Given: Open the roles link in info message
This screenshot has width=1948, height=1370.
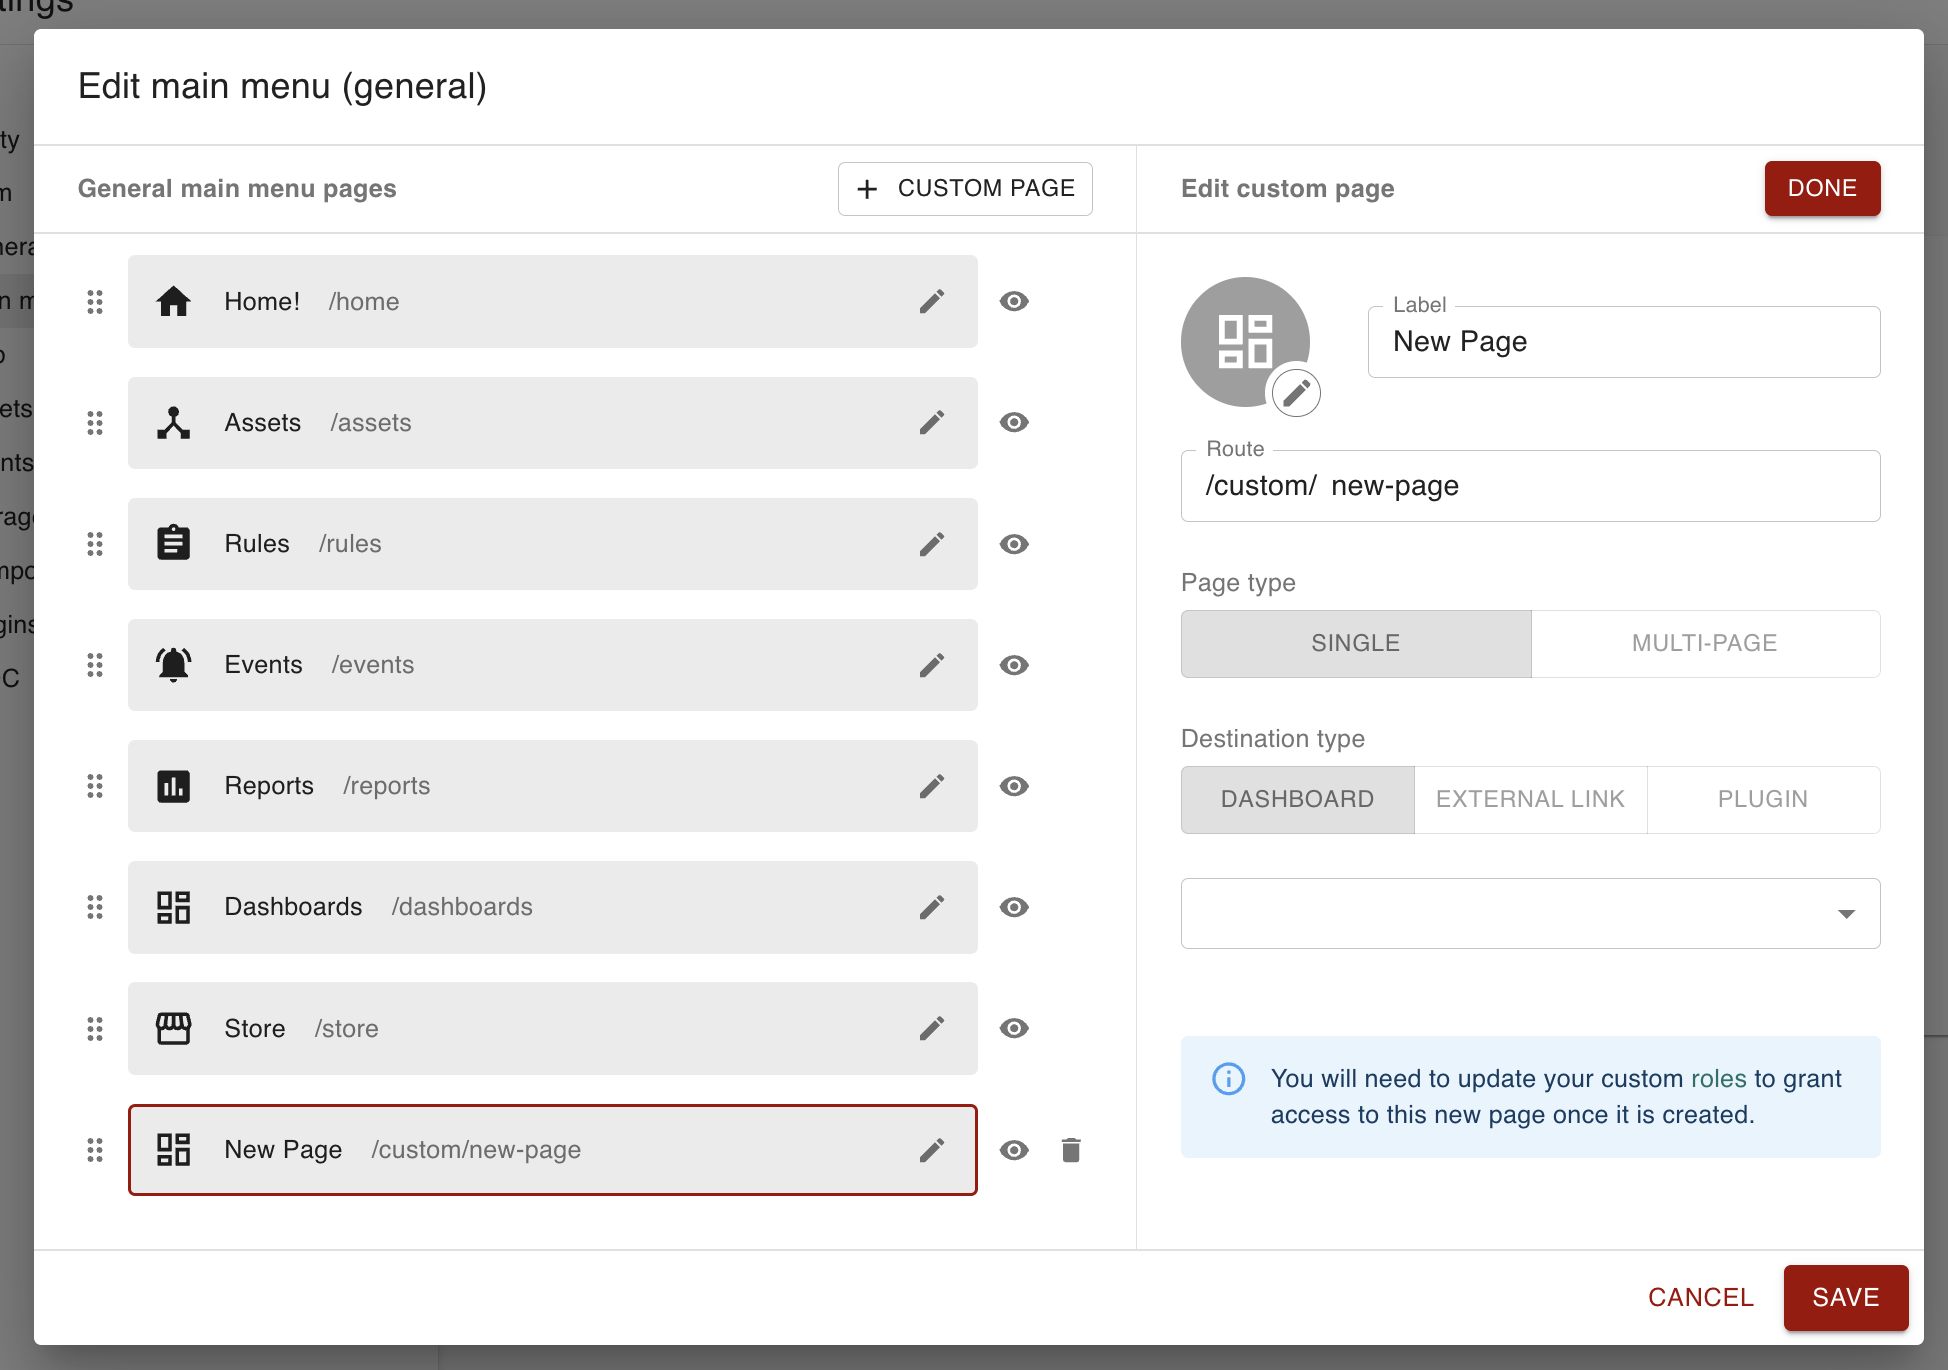Looking at the screenshot, I should [1718, 1079].
